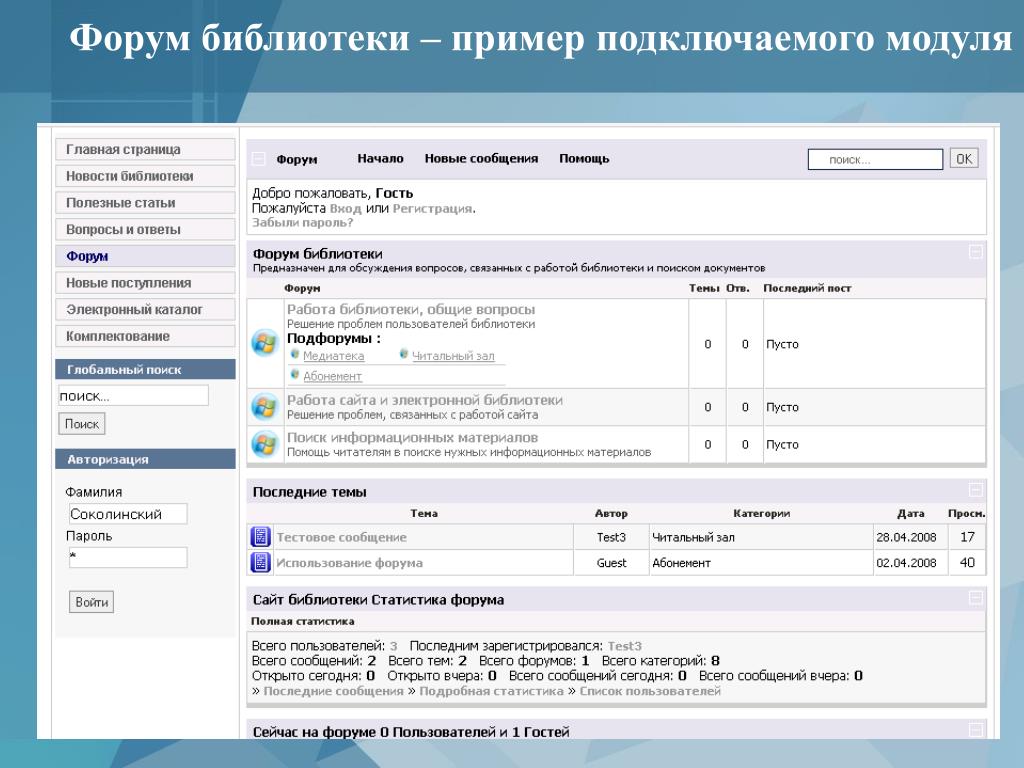Image resolution: width=1024 pixels, height=768 pixels.
Task: Click the Глобальный поиск text field
Action: 133,396
